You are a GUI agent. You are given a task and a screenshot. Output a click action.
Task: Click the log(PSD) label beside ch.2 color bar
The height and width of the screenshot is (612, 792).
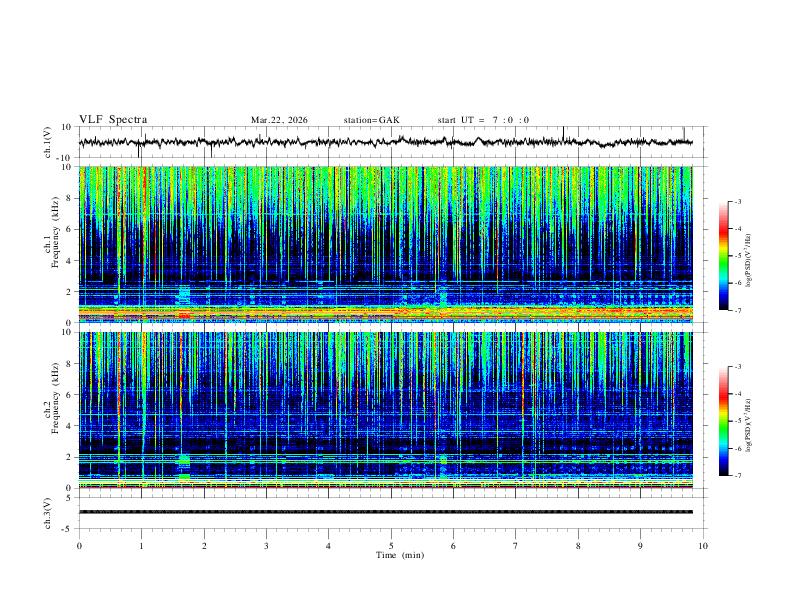pyautogui.click(x=749, y=425)
